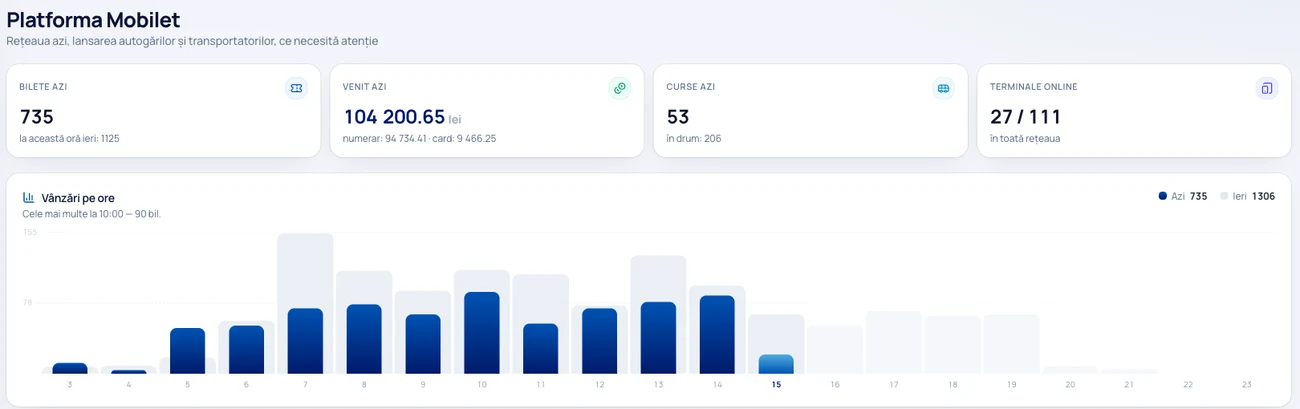Click the Ieri 1306 legend value

pos(1263,196)
